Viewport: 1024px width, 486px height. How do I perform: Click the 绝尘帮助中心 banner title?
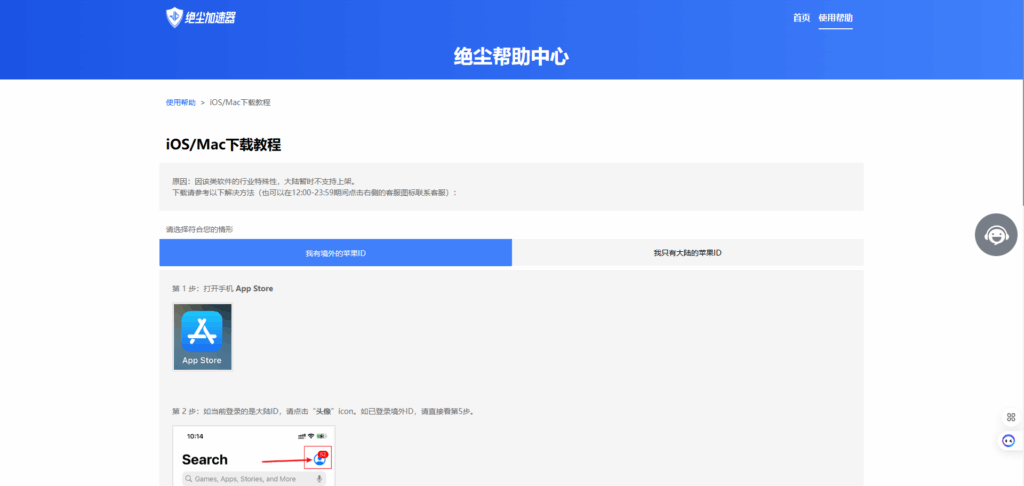pos(511,56)
